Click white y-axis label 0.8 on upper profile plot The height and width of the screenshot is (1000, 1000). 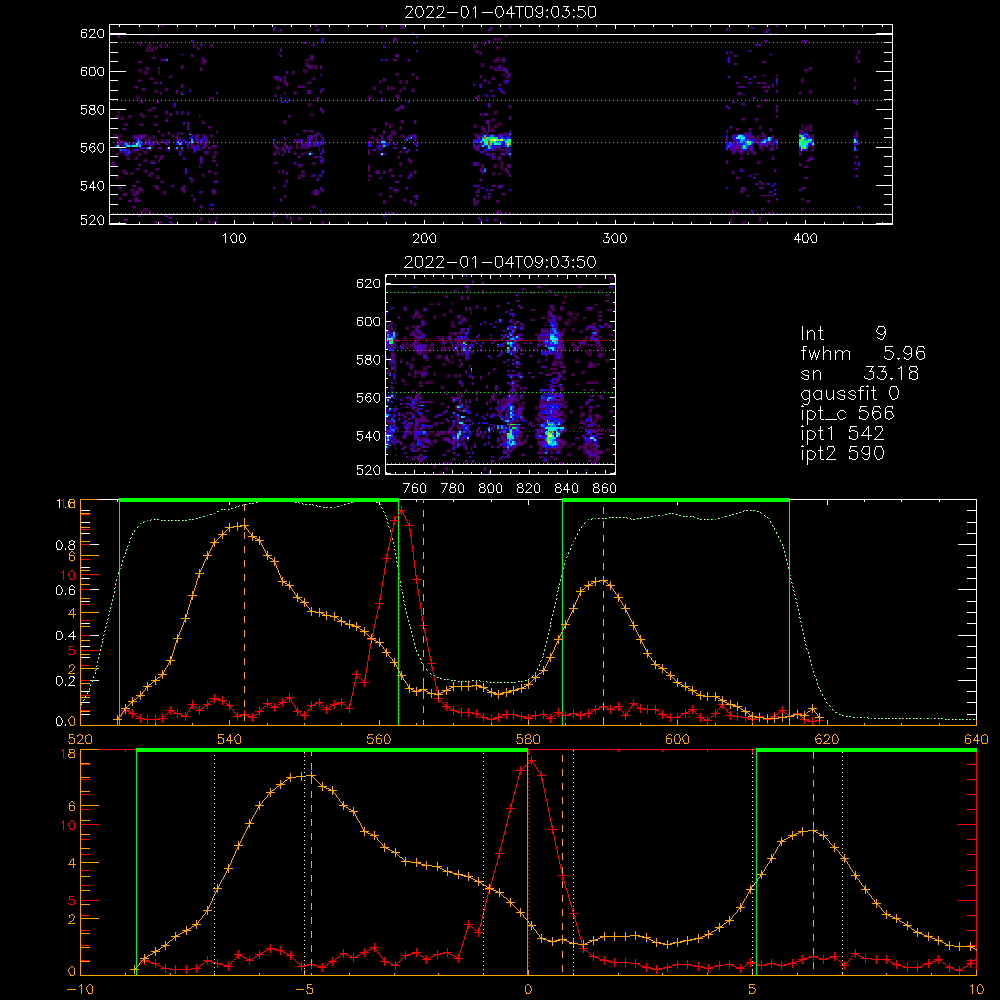66,545
